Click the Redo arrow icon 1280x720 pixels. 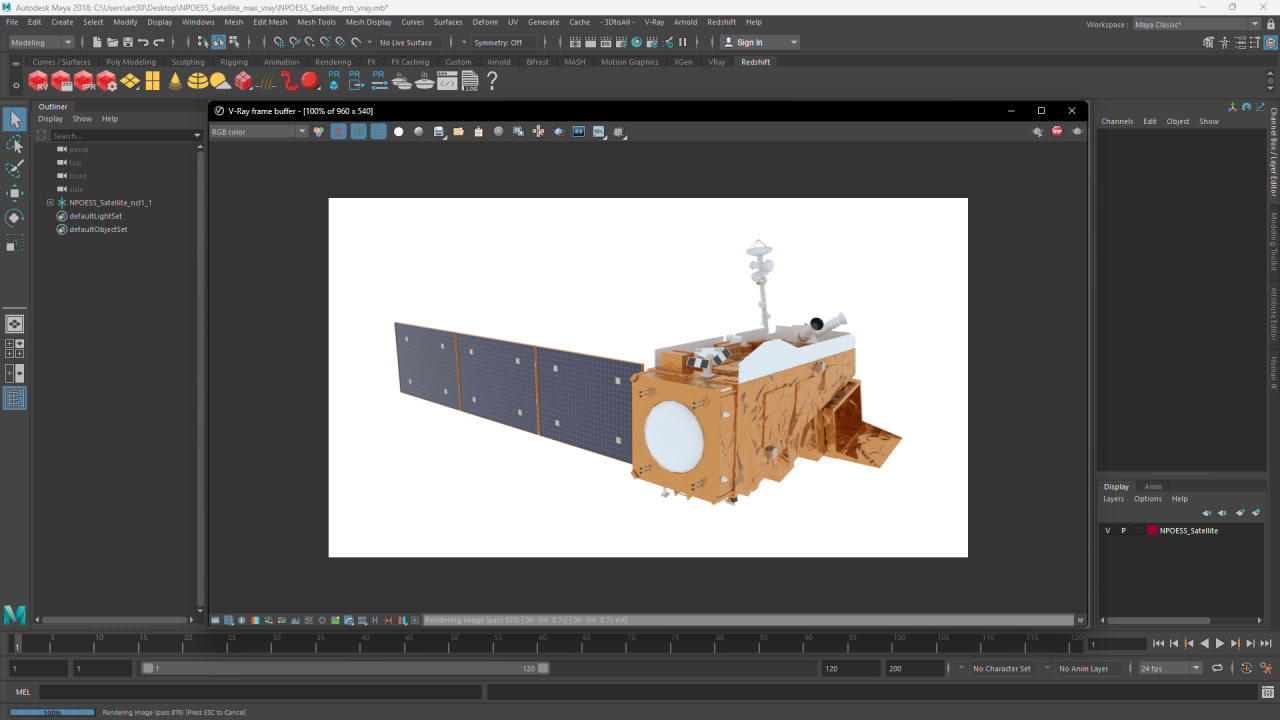(159, 42)
